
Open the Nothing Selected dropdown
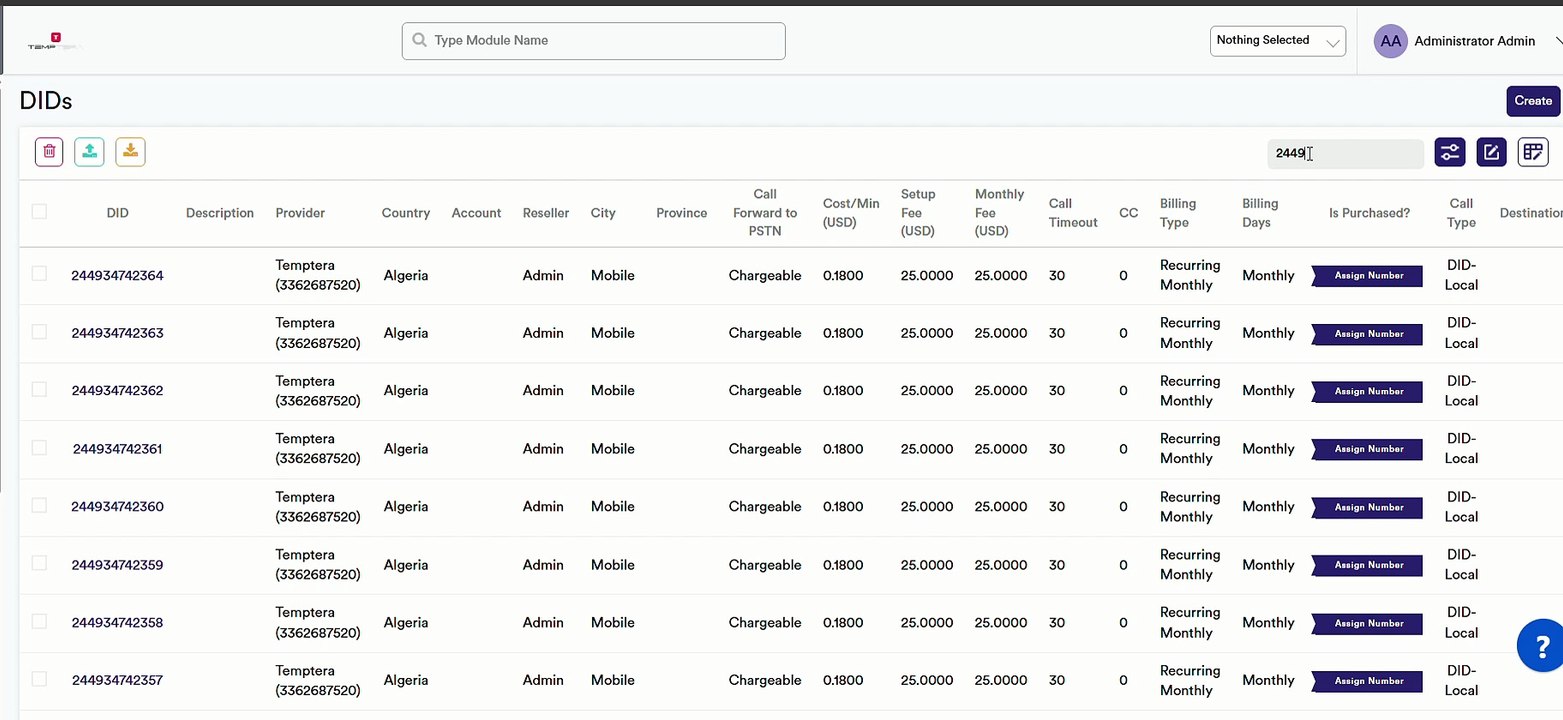coord(1278,41)
